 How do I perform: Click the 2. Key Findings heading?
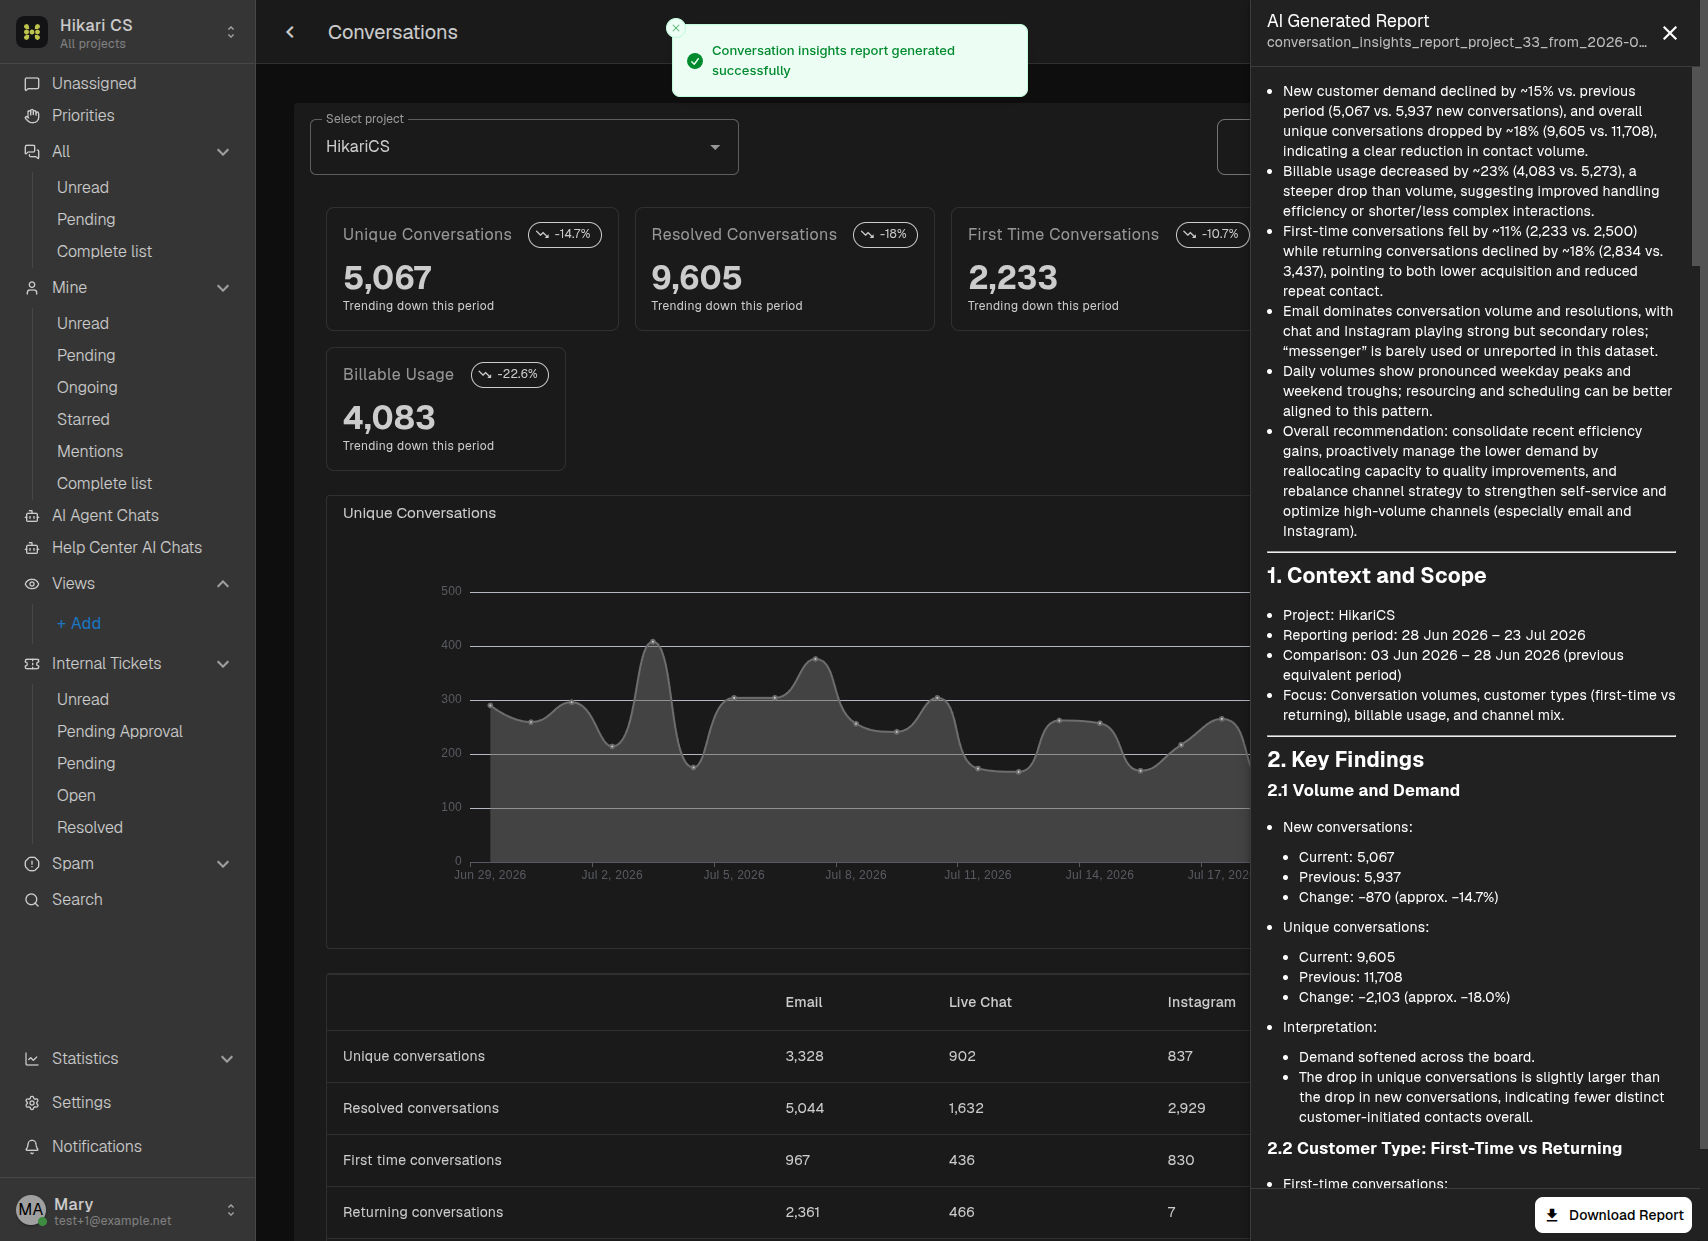1345,760
